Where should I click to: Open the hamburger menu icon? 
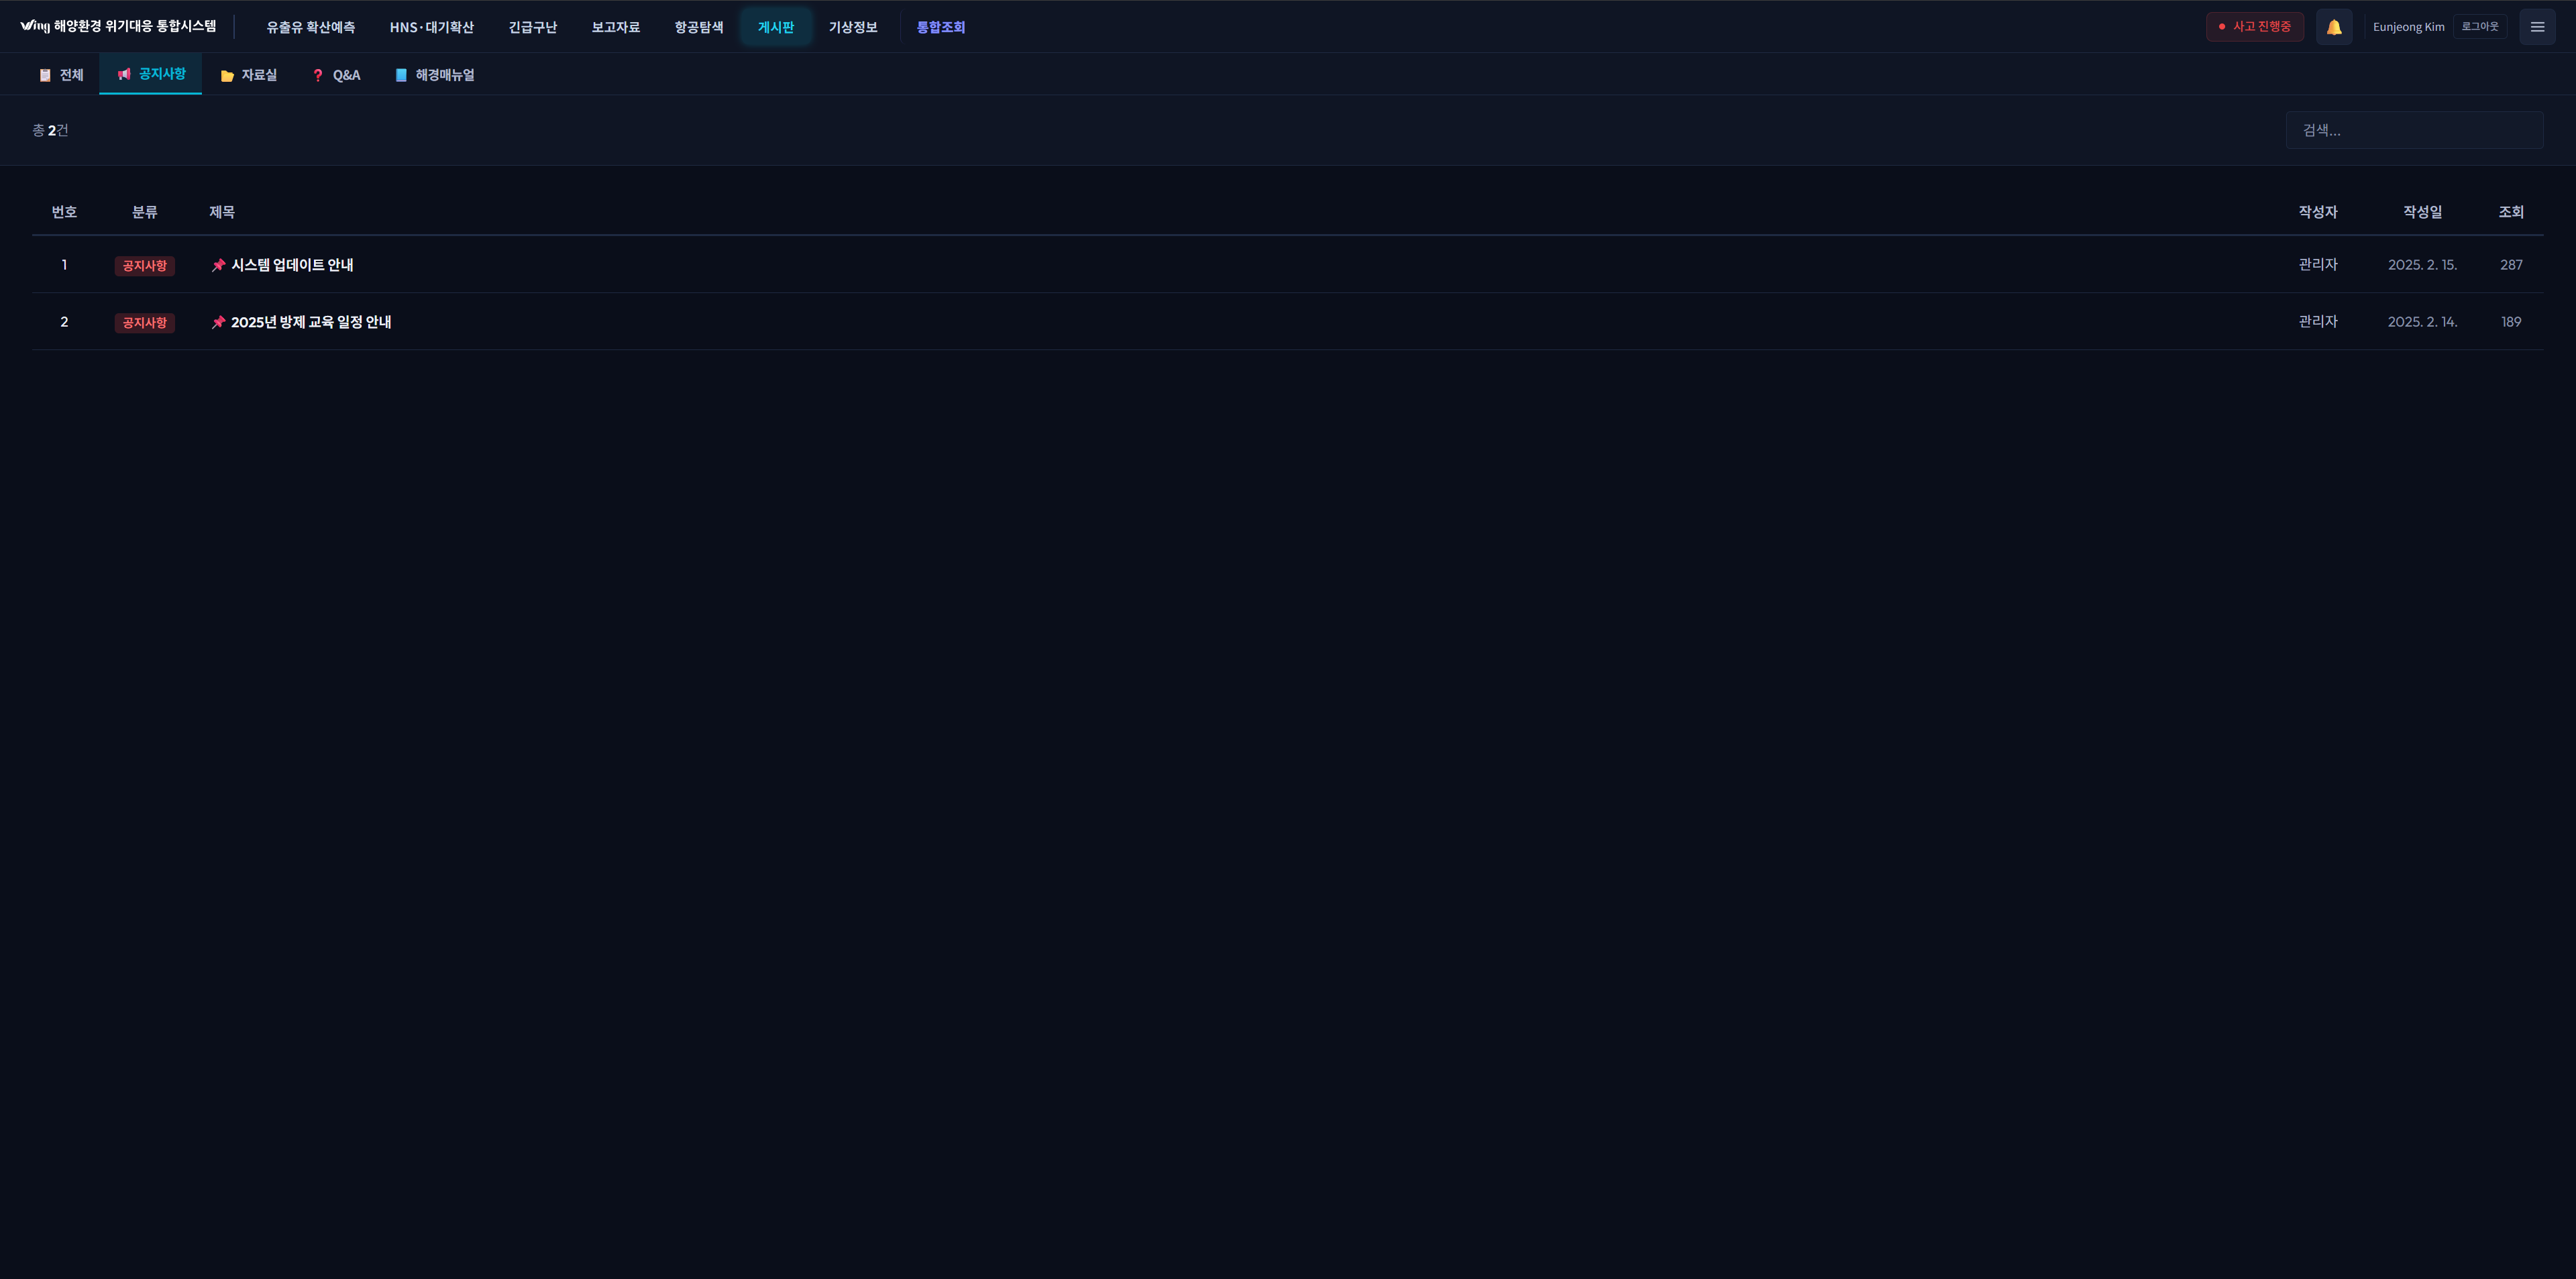(x=2536, y=27)
